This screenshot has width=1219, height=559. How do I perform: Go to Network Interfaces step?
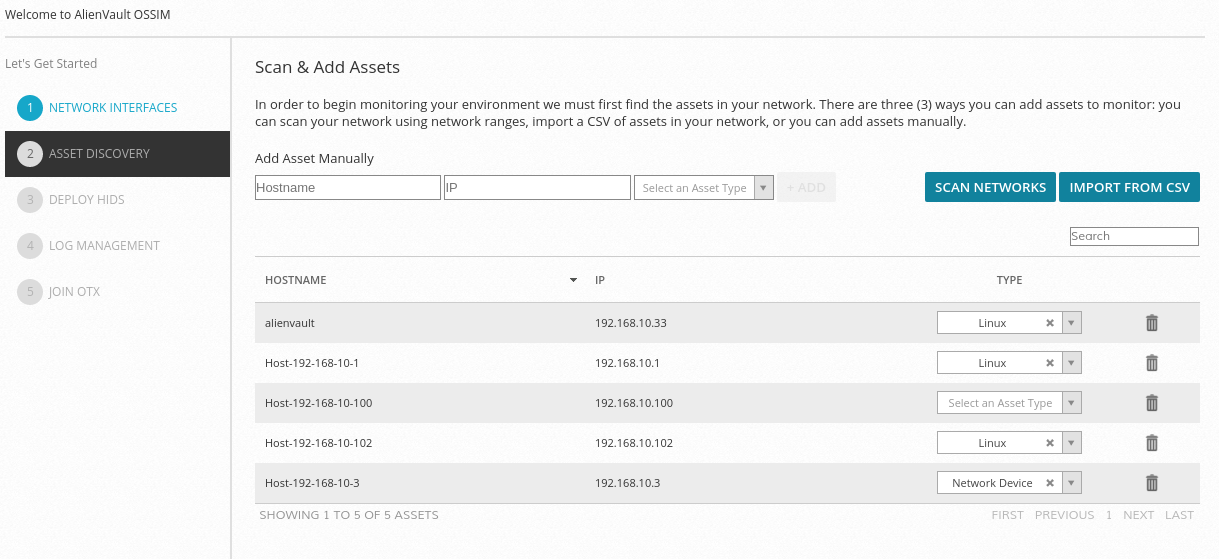pyautogui.click(x=112, y=108)
